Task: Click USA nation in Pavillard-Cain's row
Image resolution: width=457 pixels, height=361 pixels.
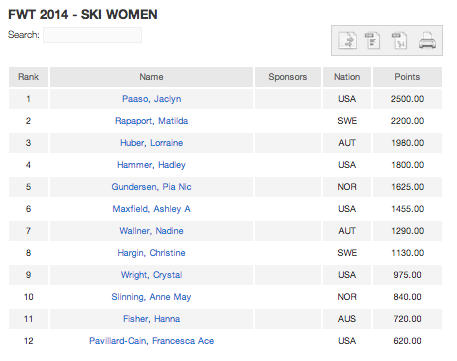Action: coord(347,341)
